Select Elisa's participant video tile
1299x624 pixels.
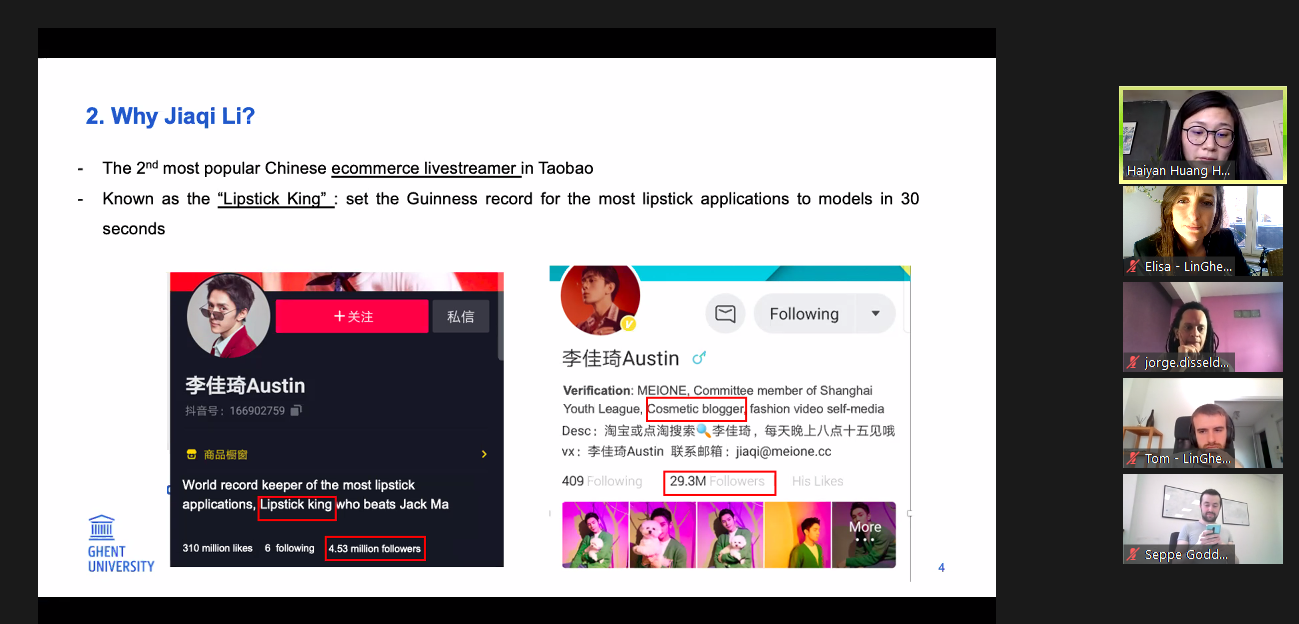[x=1203, y=231]
